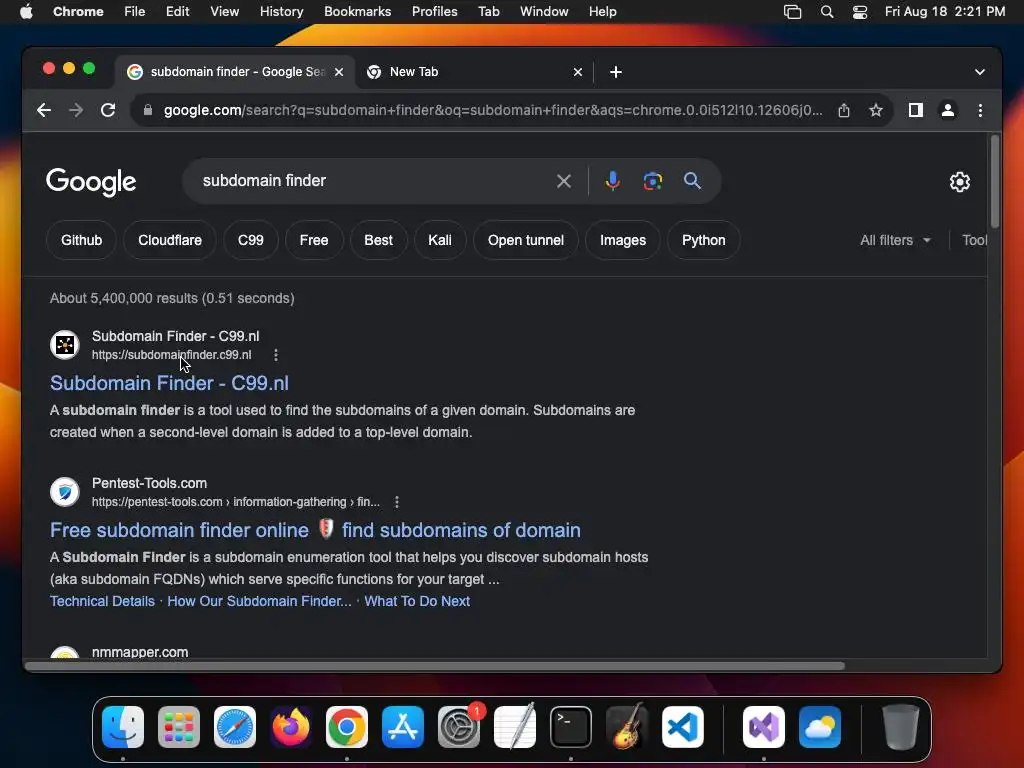Image resolution: width=1024 pixels, height=768 pixels.
Task: Open Spotlight search in menu bar
Action: 827,12
